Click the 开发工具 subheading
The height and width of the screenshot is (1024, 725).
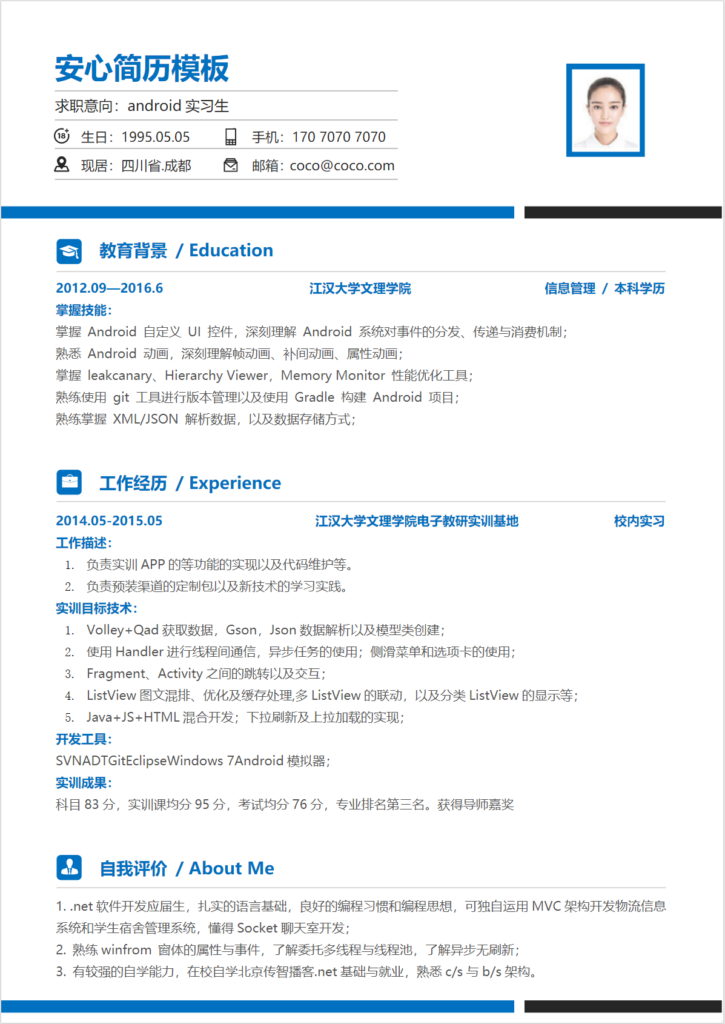tap(83, 739)
